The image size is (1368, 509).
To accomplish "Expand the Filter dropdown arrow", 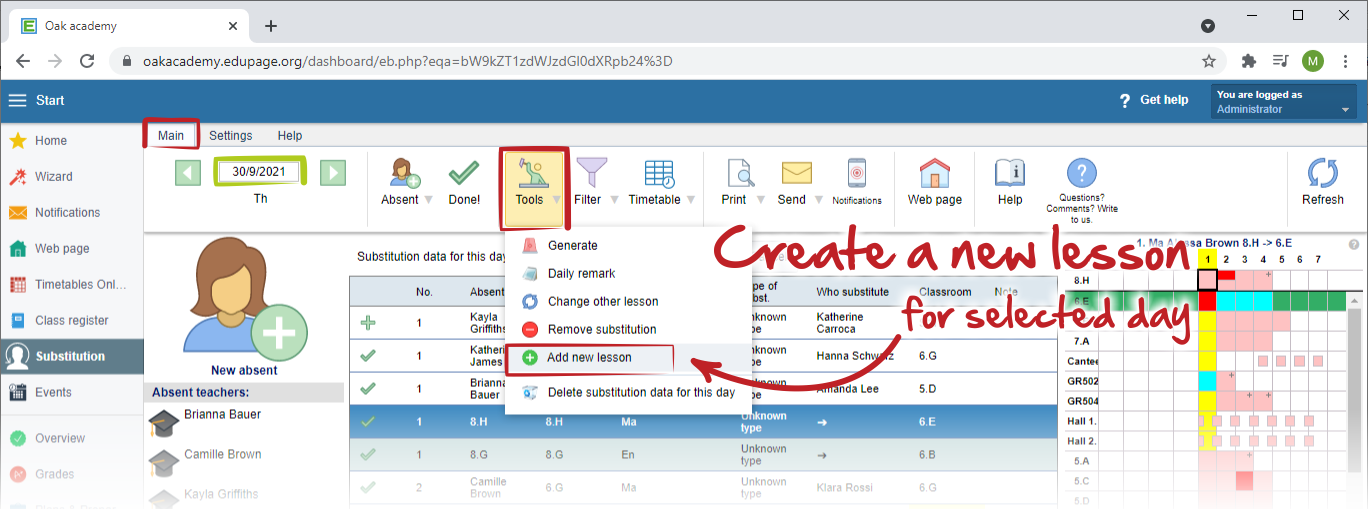I will tap(615, 200).
